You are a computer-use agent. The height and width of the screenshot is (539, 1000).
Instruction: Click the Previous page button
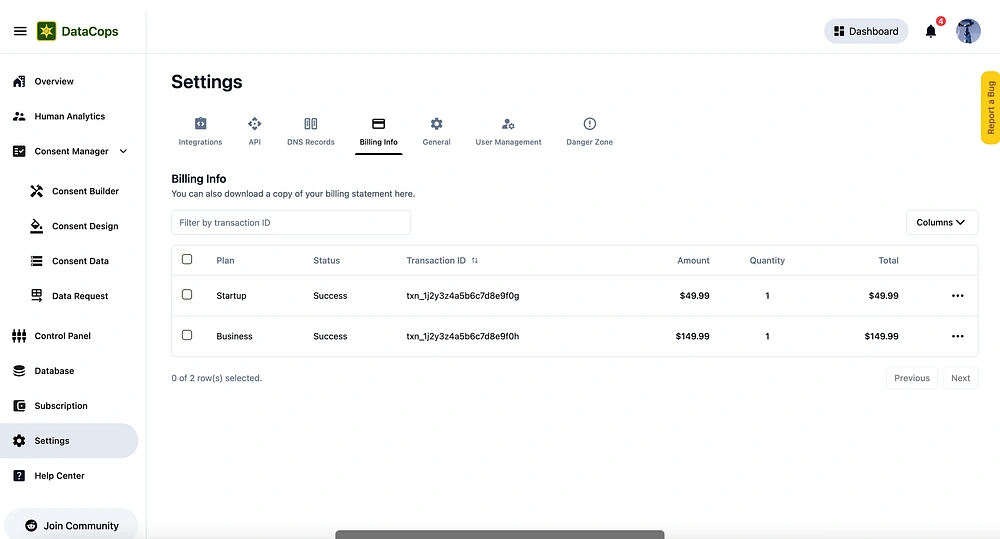tap(911, 378)
